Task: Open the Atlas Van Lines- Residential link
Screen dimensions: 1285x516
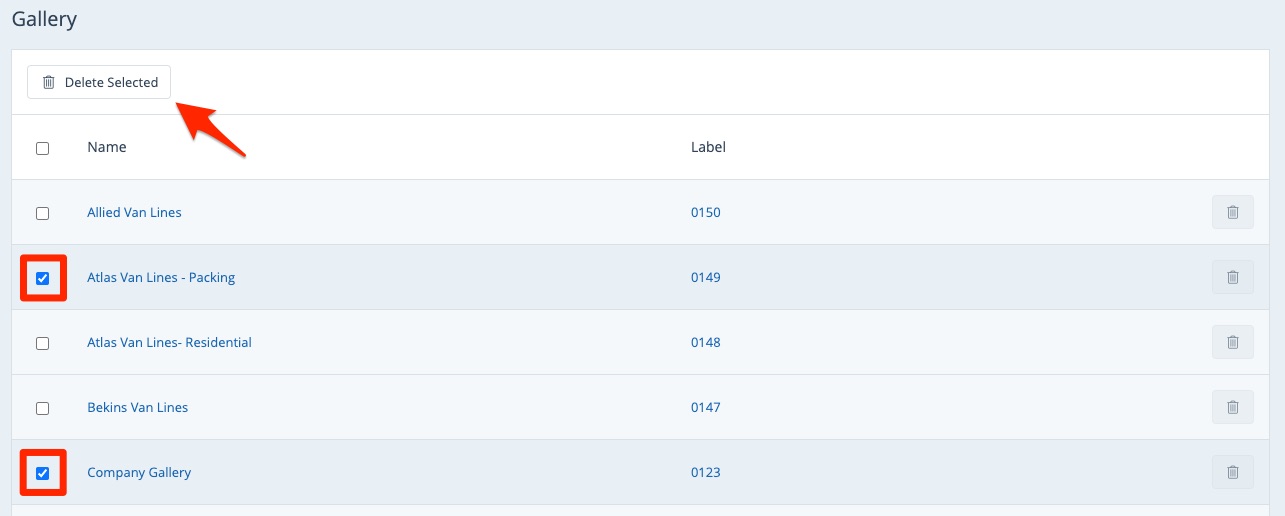Action: coord(169,343)
